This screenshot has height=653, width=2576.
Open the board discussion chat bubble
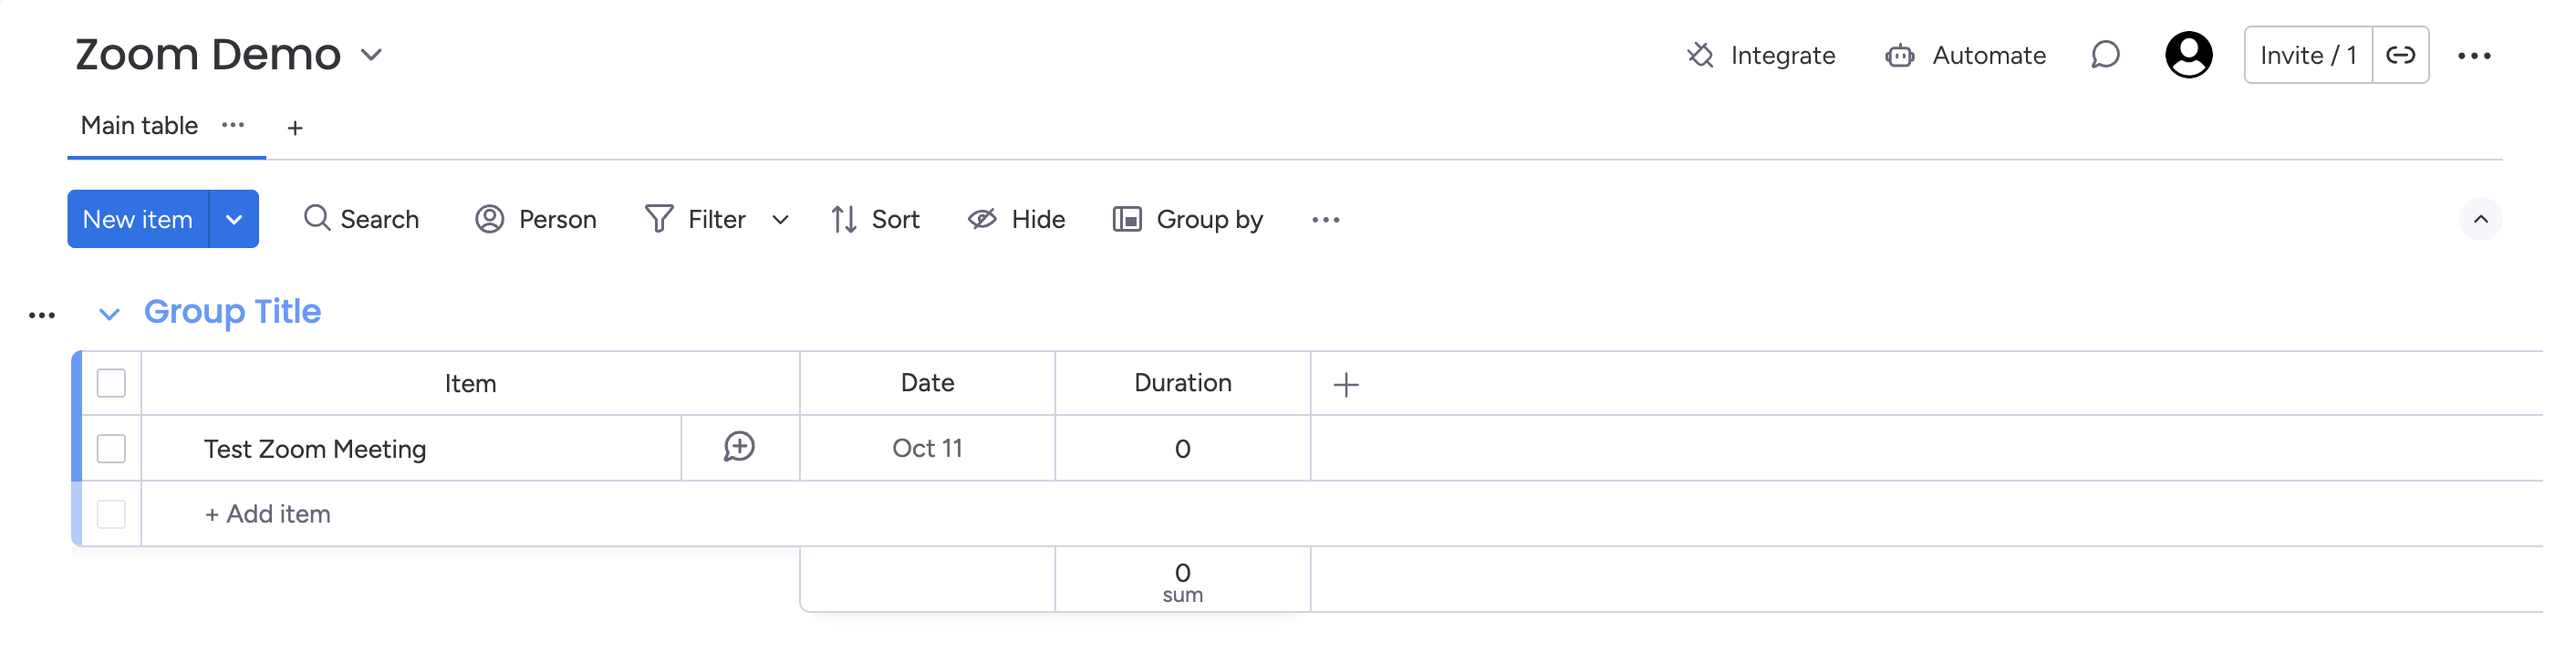point(2105,55)
